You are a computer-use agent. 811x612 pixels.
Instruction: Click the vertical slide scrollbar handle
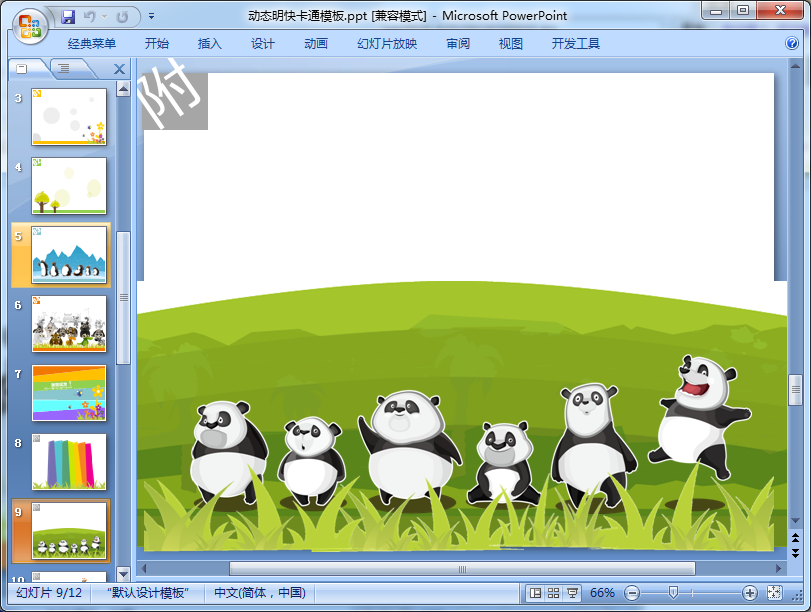coord(795,389)
